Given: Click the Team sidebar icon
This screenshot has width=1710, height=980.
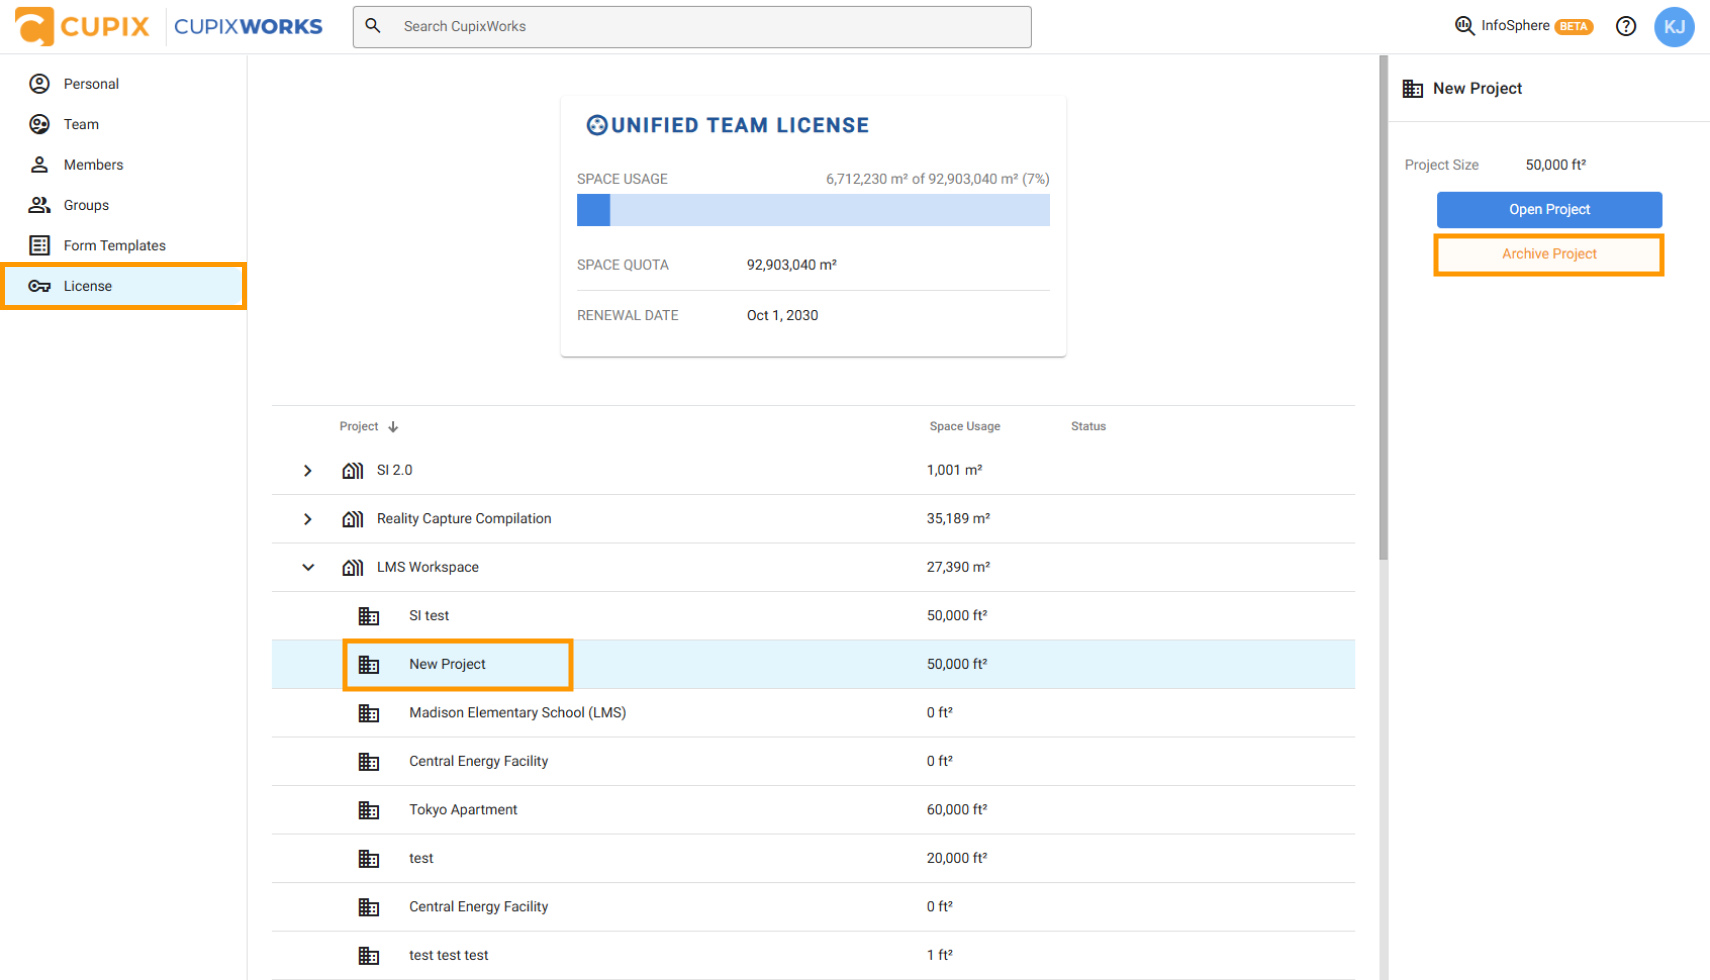Looking at the screenshot, I should 39,124.
